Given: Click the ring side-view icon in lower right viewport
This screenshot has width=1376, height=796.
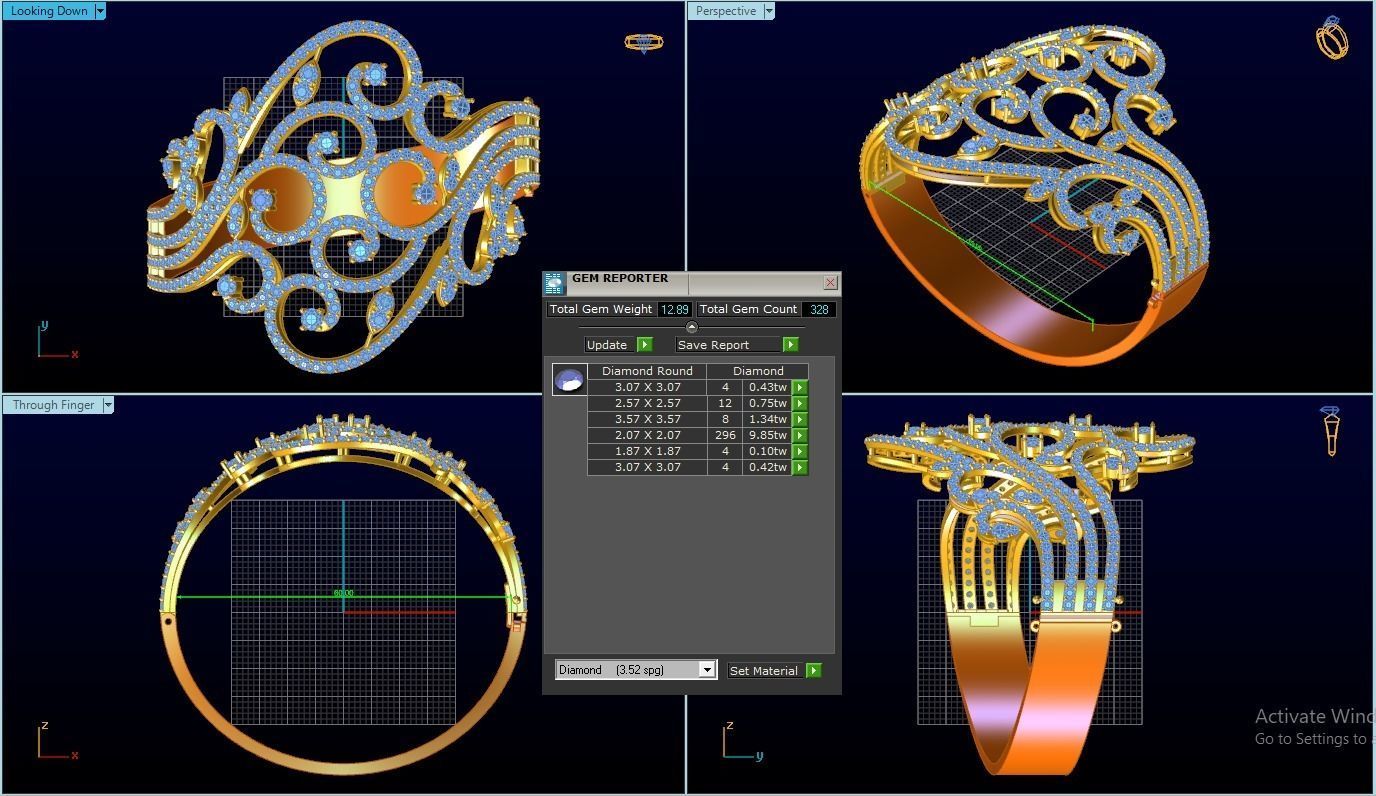Looking at the screenshot, I should (1330, 431).
